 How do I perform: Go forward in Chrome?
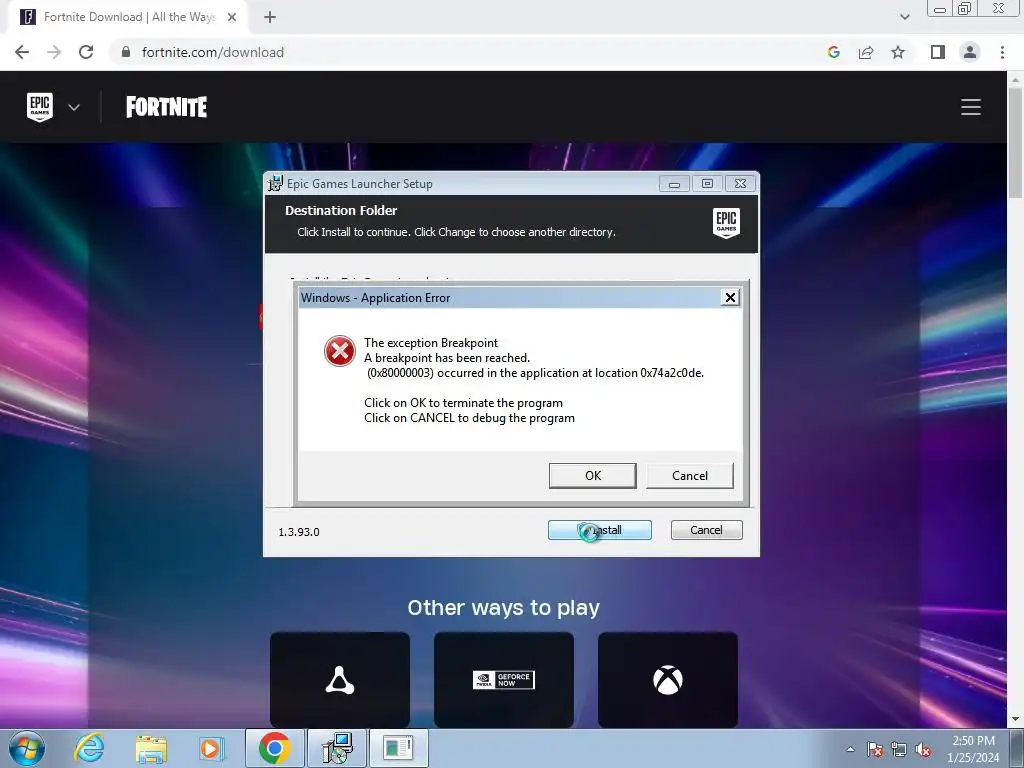tap(54, 52)
